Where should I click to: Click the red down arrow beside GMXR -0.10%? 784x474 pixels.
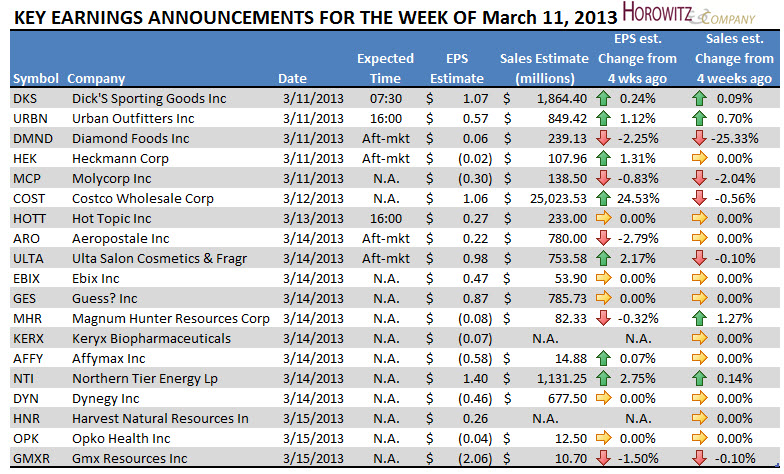pos(700,458)
